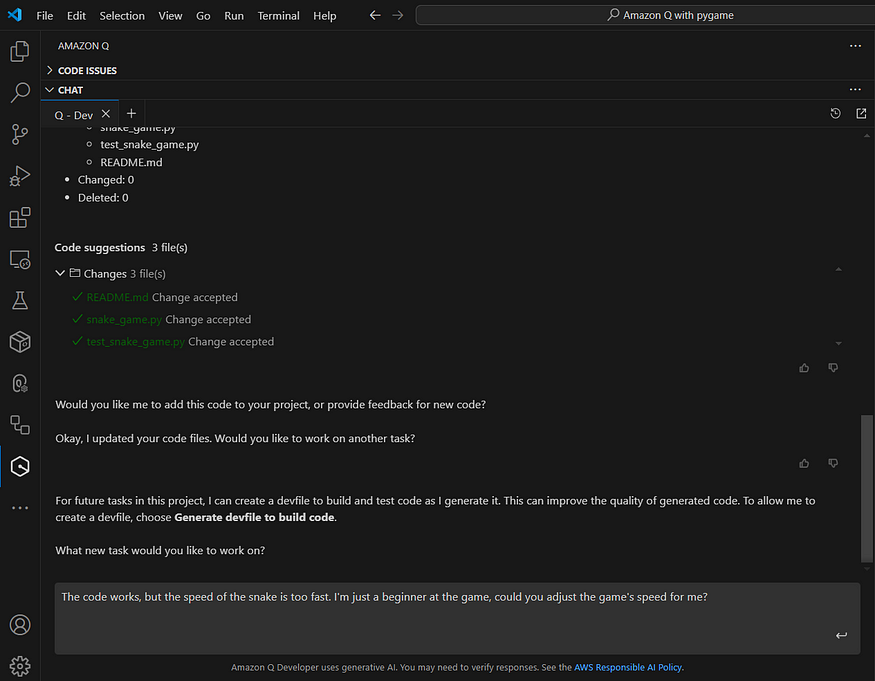Open the Manage gear icon
The width and height of the screenshot is (875, 681).
[x=20, y=666]
